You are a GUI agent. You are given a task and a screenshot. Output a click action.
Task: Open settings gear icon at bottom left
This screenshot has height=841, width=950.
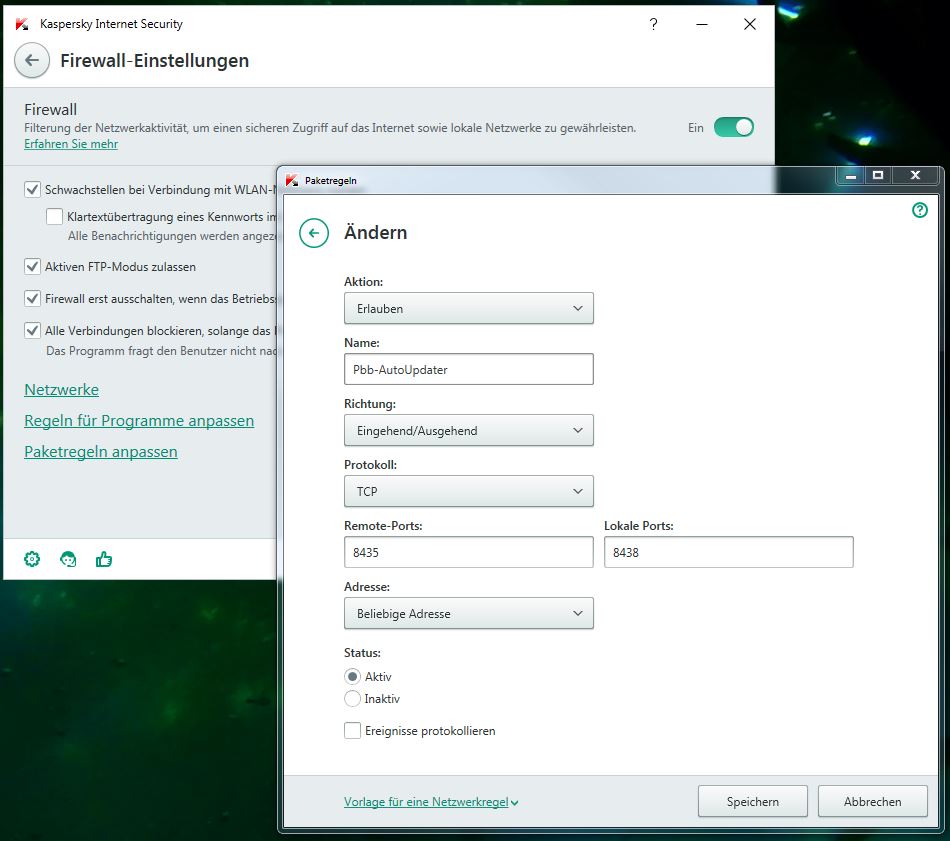32,559
